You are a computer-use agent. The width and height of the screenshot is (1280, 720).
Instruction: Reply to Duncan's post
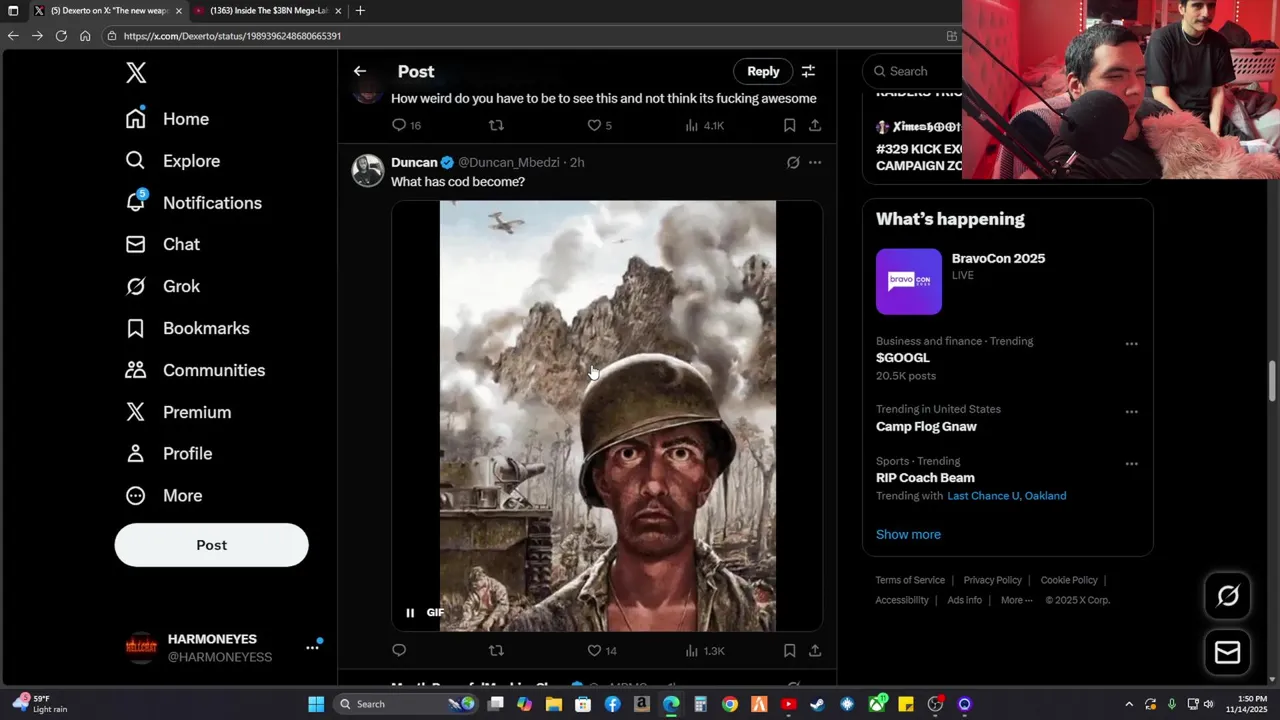point(399,651)
